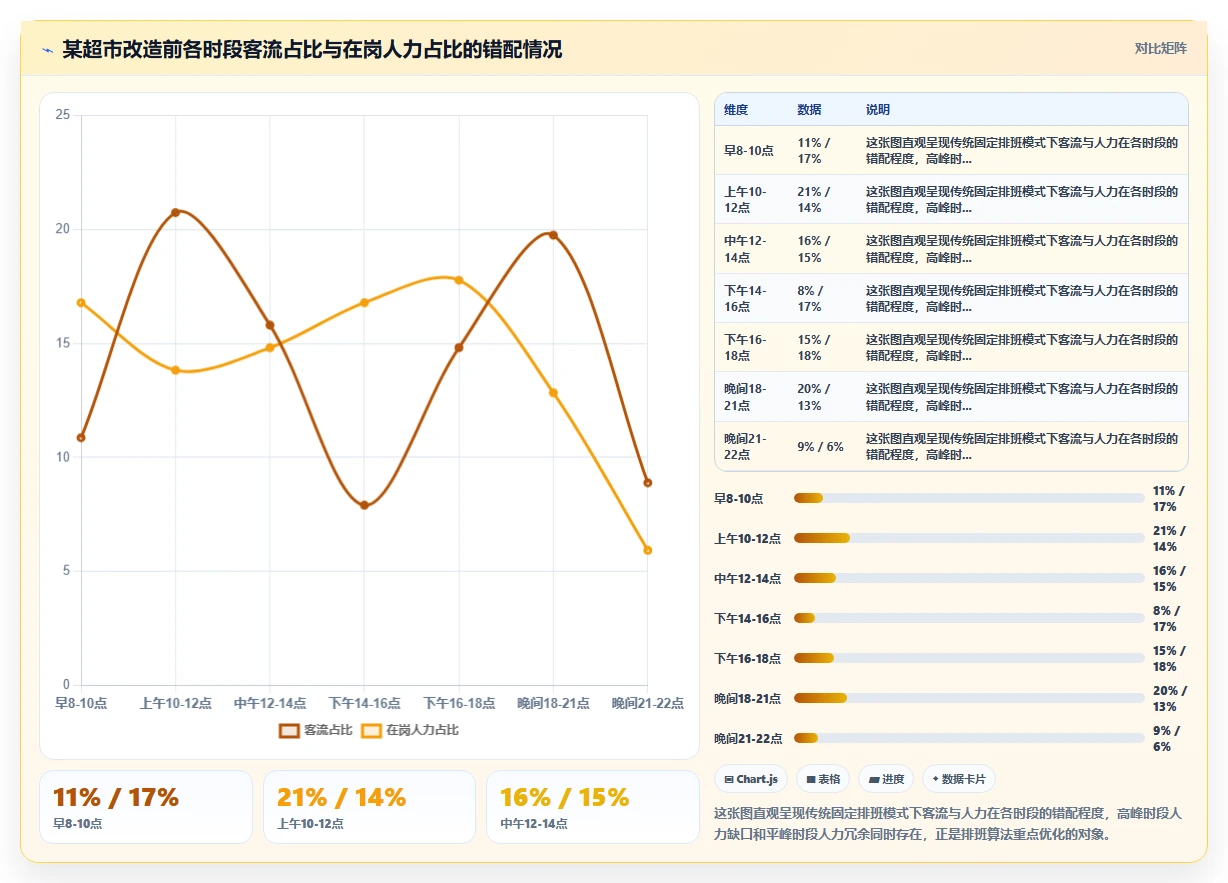Toggle 在岗人力占比 legend swatch
The height and width of the screenshot is (883, 1228).
[x=371, y=731]
